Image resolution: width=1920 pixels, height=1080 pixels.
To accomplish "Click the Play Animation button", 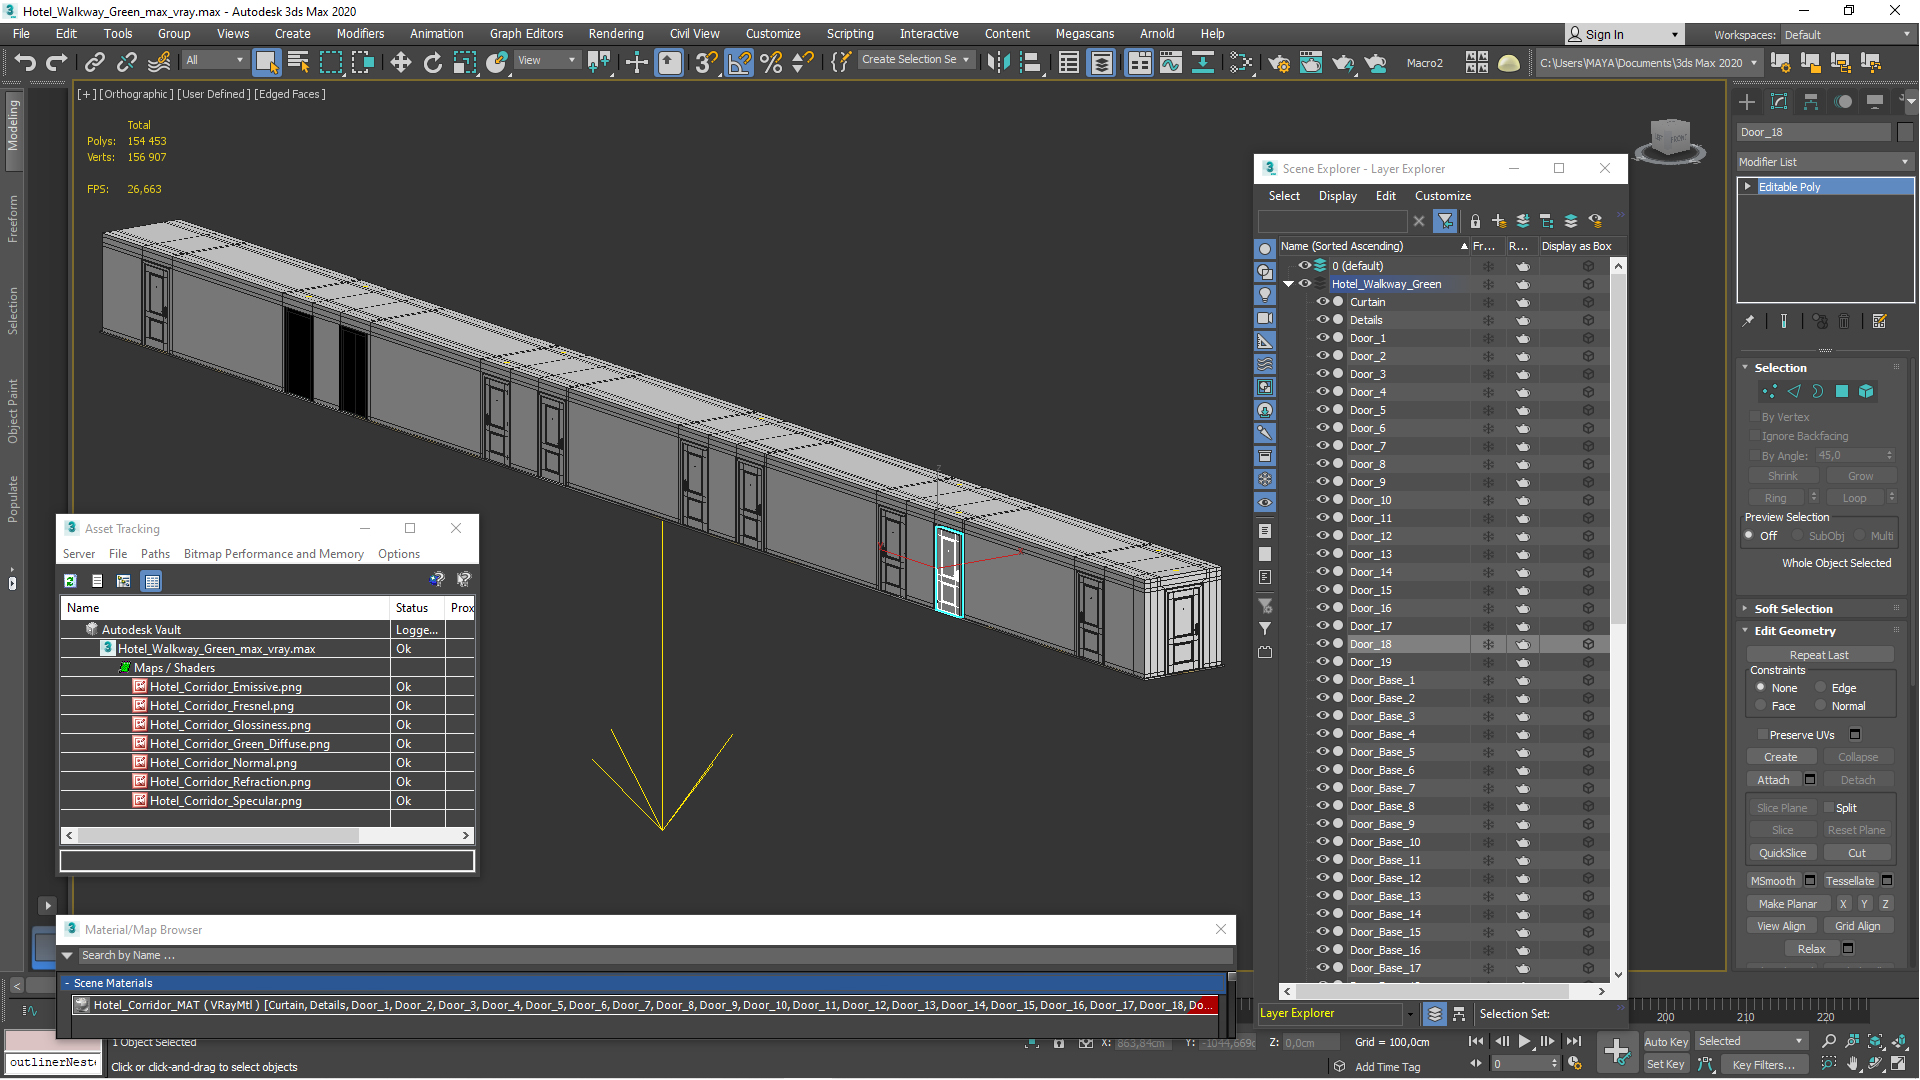I will tap(1524, 1042).
